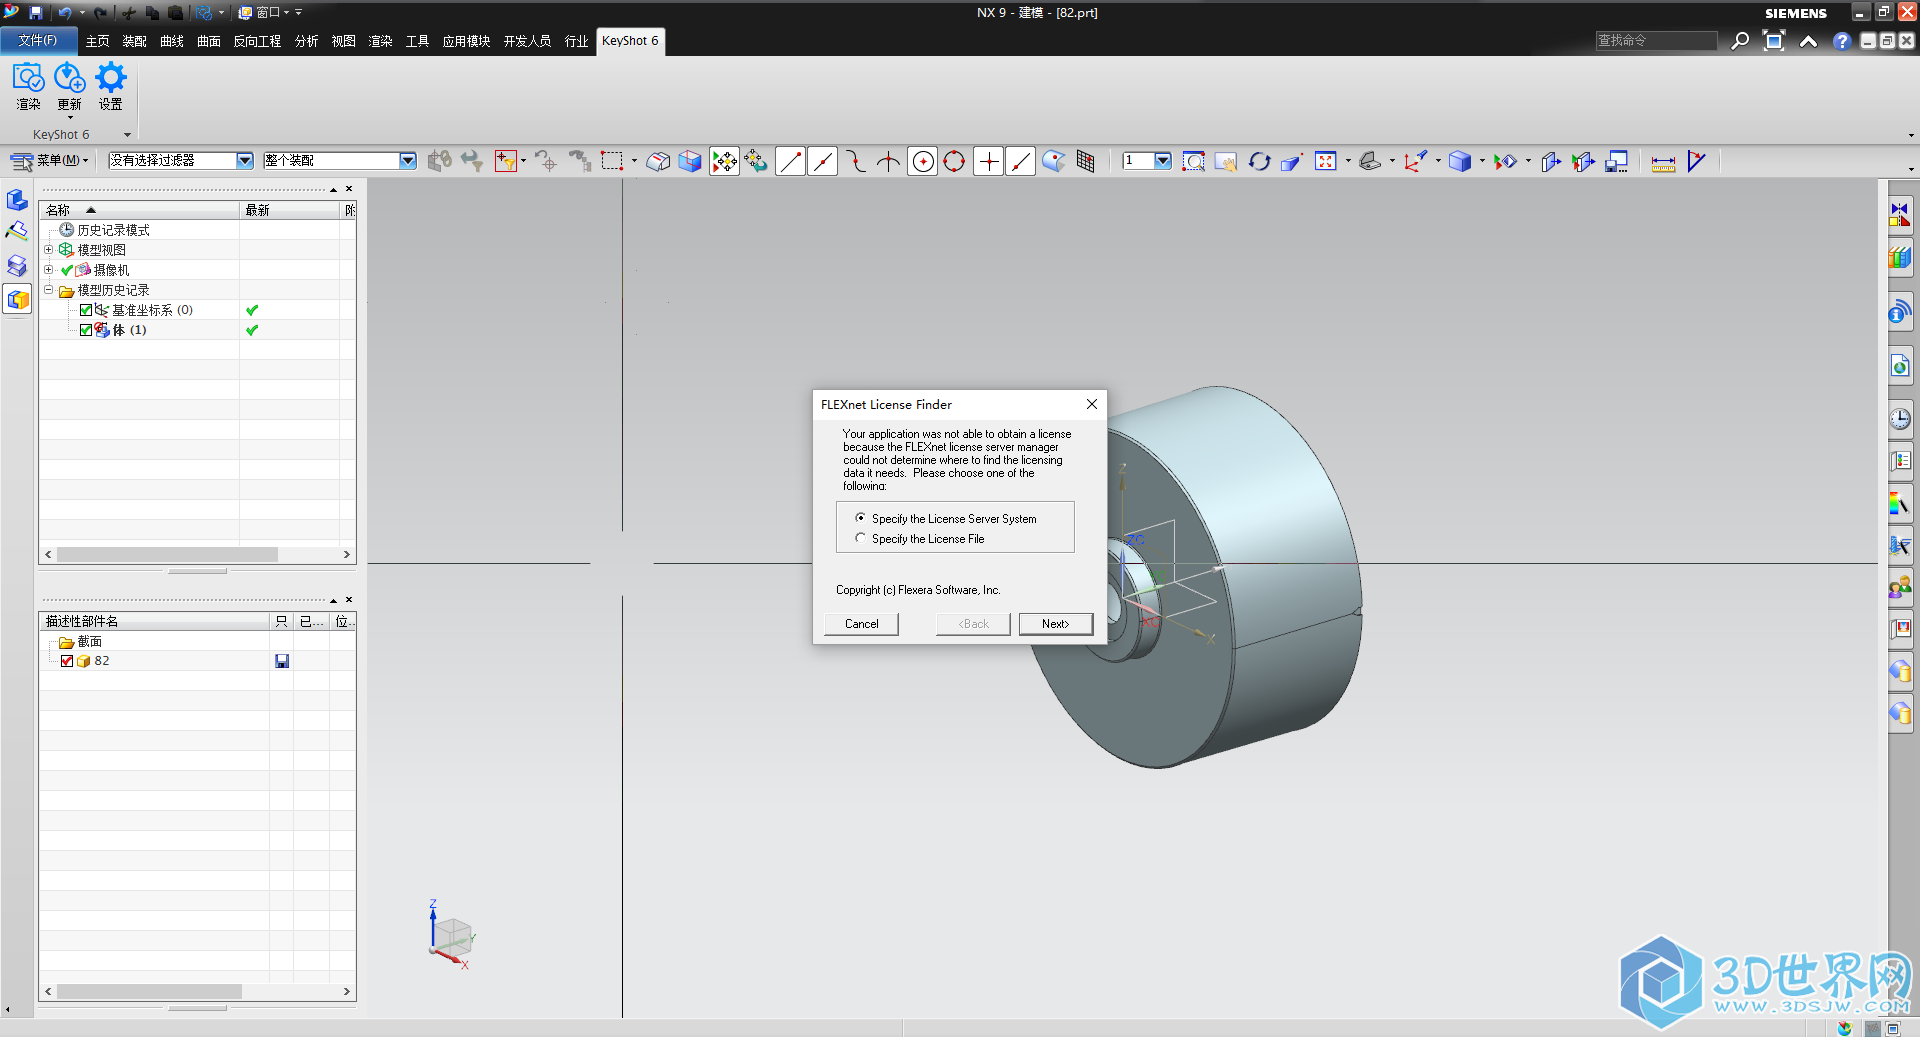
Task: Open the Web Browser icon on right sidebar
Action: 1900,367
